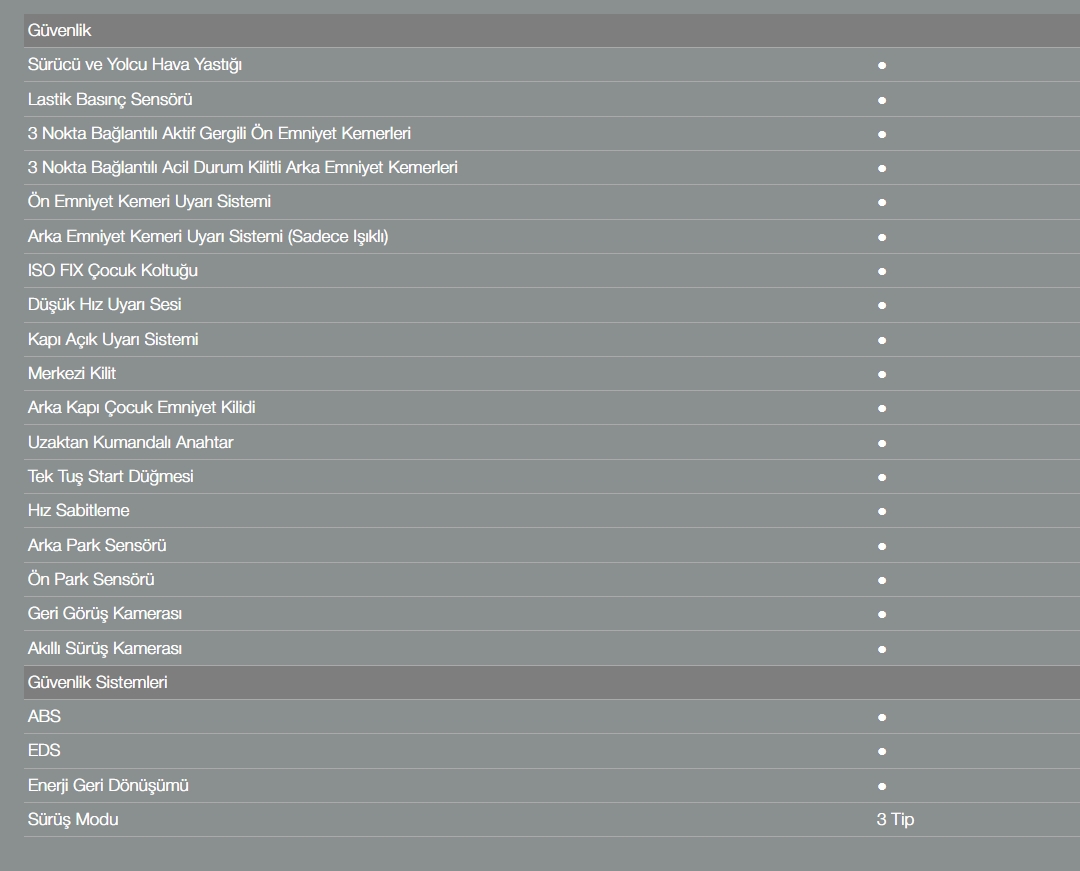Click the dot in Kapı Açık Uyarı Sistemi row
The image size is (1080, 871).
(882, 340)
